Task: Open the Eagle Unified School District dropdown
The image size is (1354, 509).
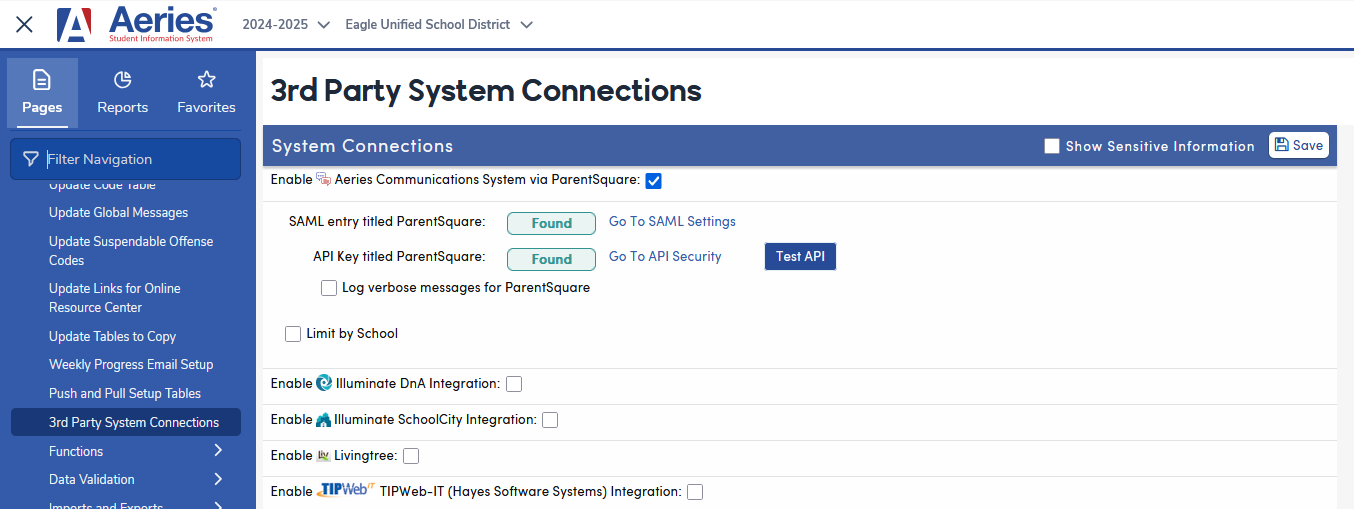Action: (439, 24)
